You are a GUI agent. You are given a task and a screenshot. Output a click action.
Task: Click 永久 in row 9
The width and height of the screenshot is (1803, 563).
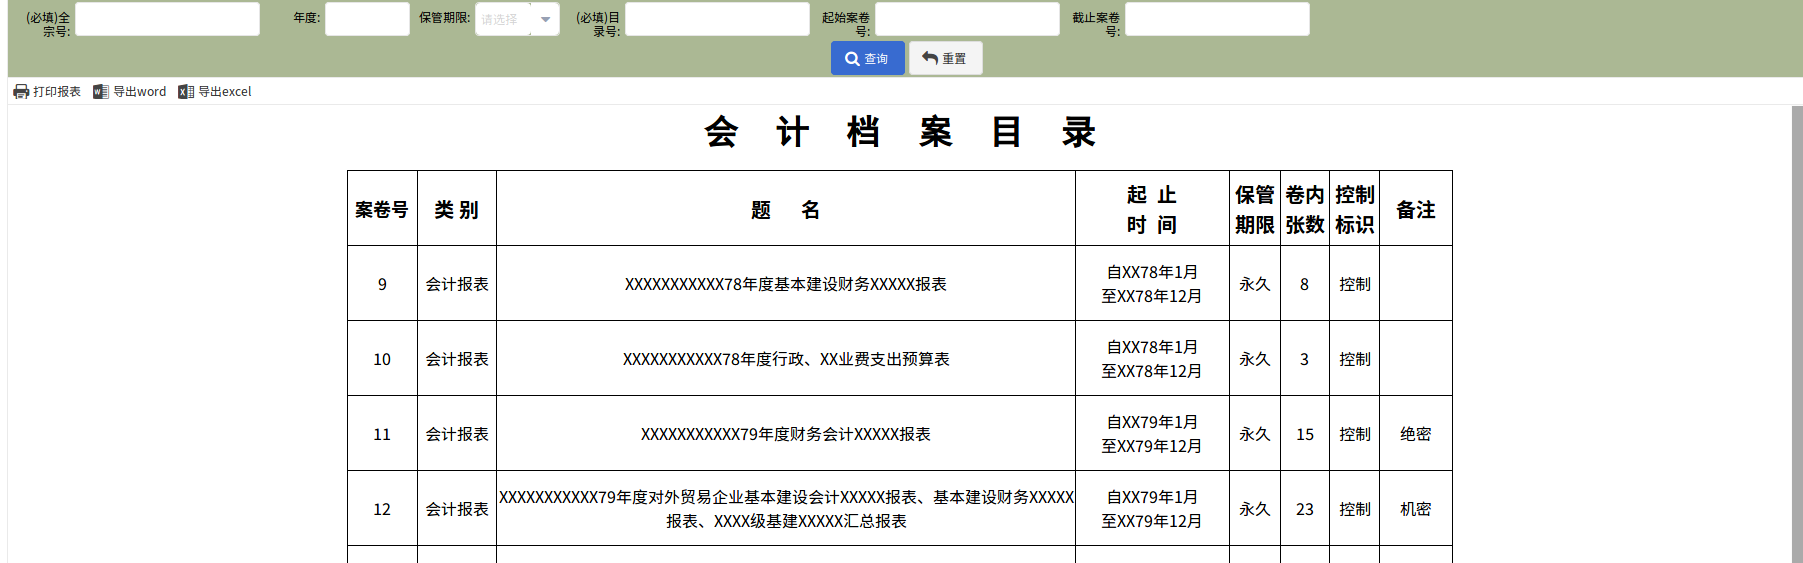[1255, 284]
